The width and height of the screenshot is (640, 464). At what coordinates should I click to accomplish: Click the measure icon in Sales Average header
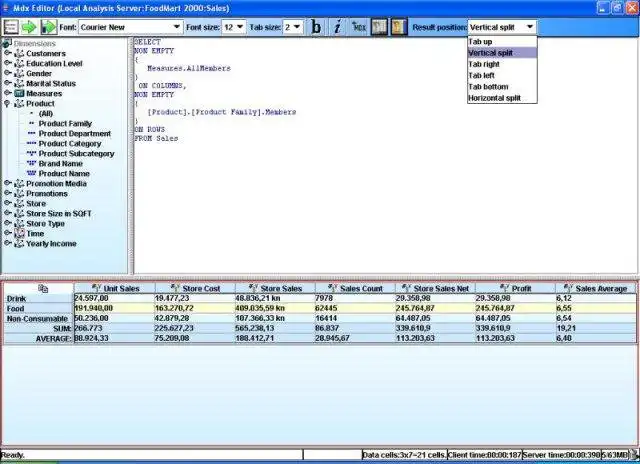pos(568,288)
